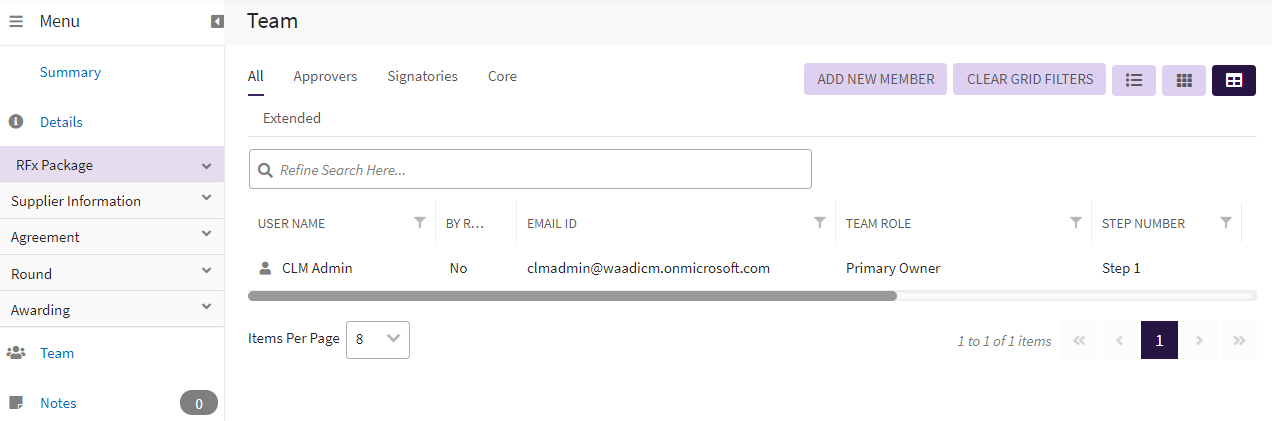Open the Step Number column filter
Viewport: 1272px width, 421px height.
pyautogui.click(x=1226, y=223)
